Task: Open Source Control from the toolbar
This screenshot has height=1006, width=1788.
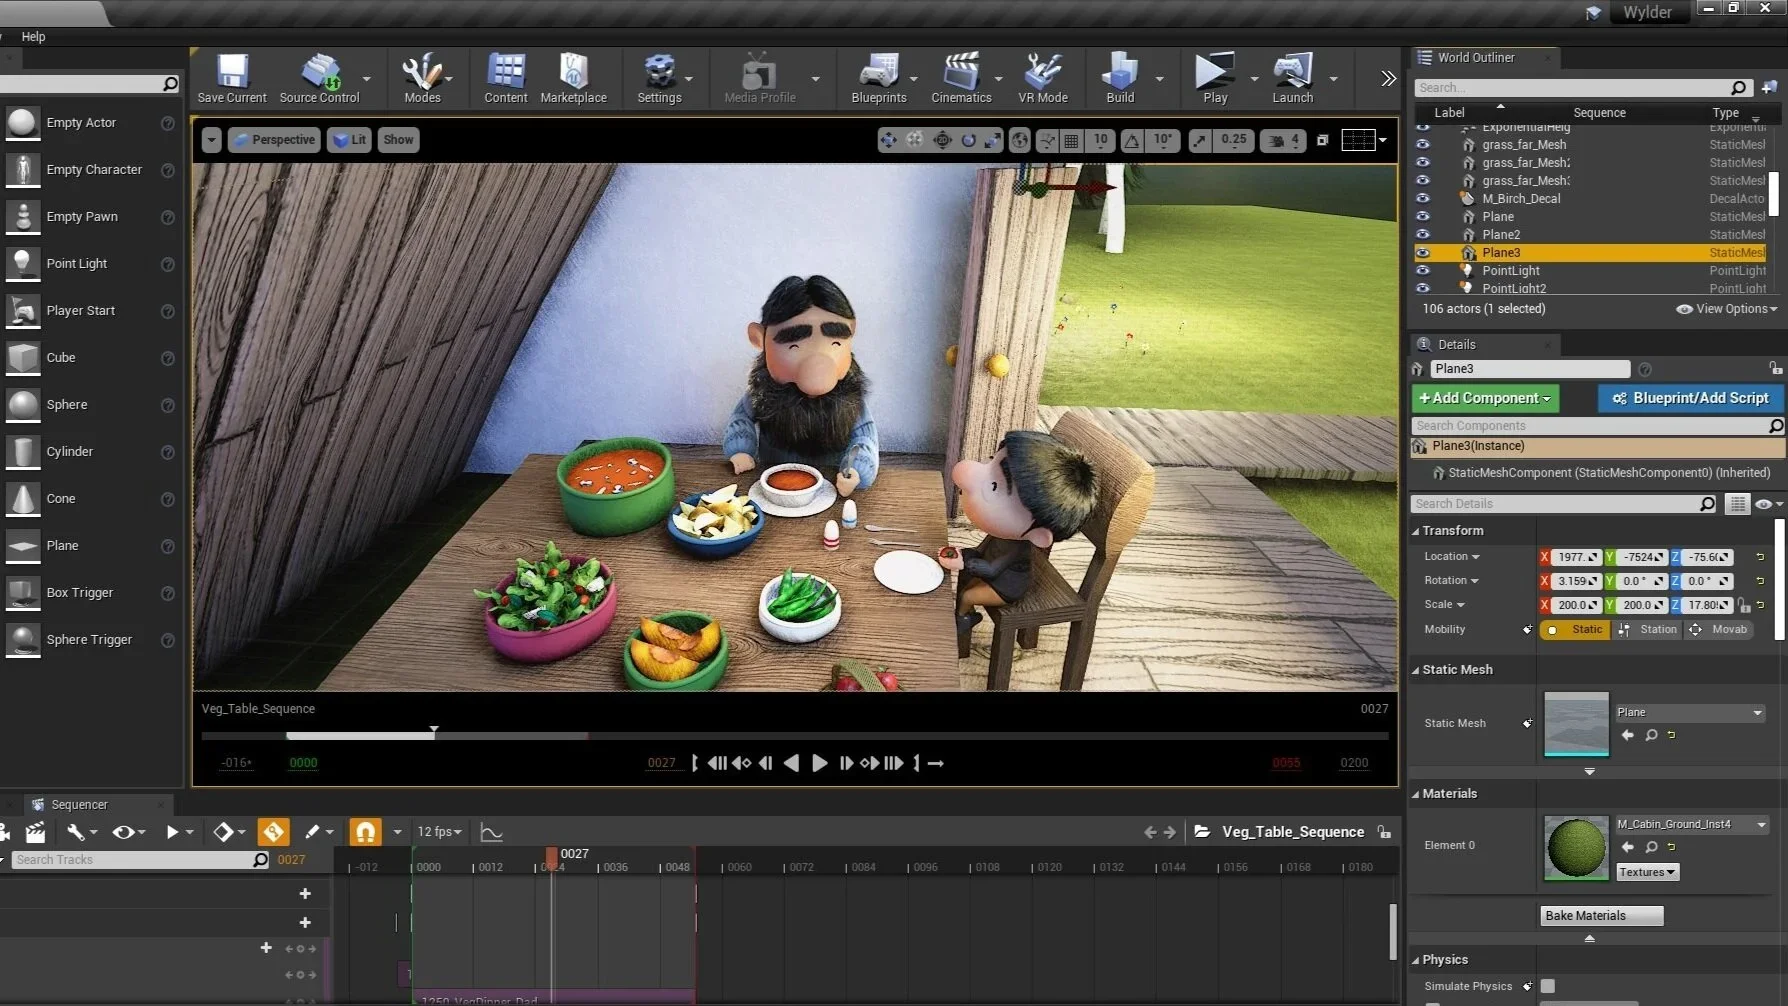Action: pyautogui.click(x=319, y=78)
